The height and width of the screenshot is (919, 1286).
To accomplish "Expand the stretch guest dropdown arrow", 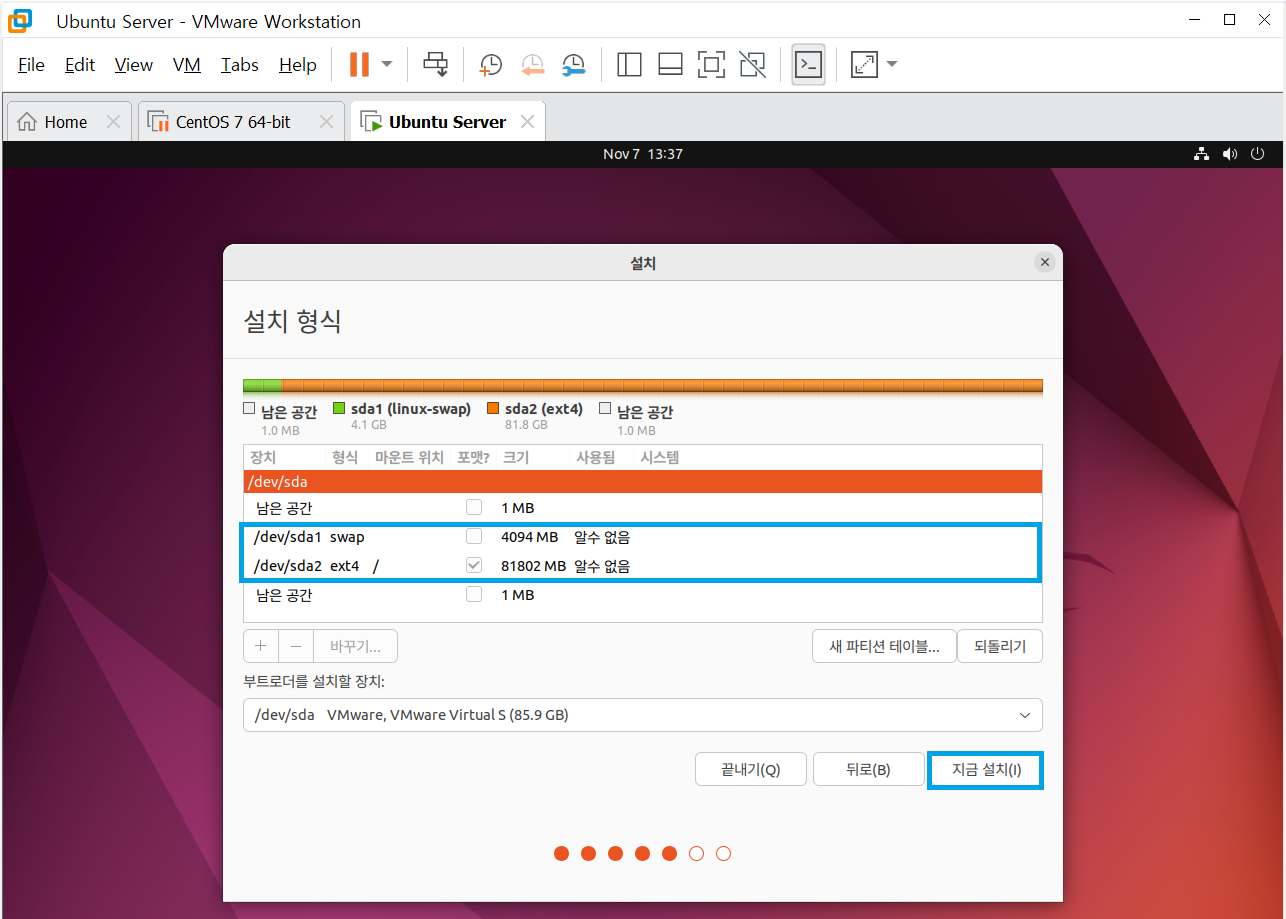I will click(x=892, y=65).
